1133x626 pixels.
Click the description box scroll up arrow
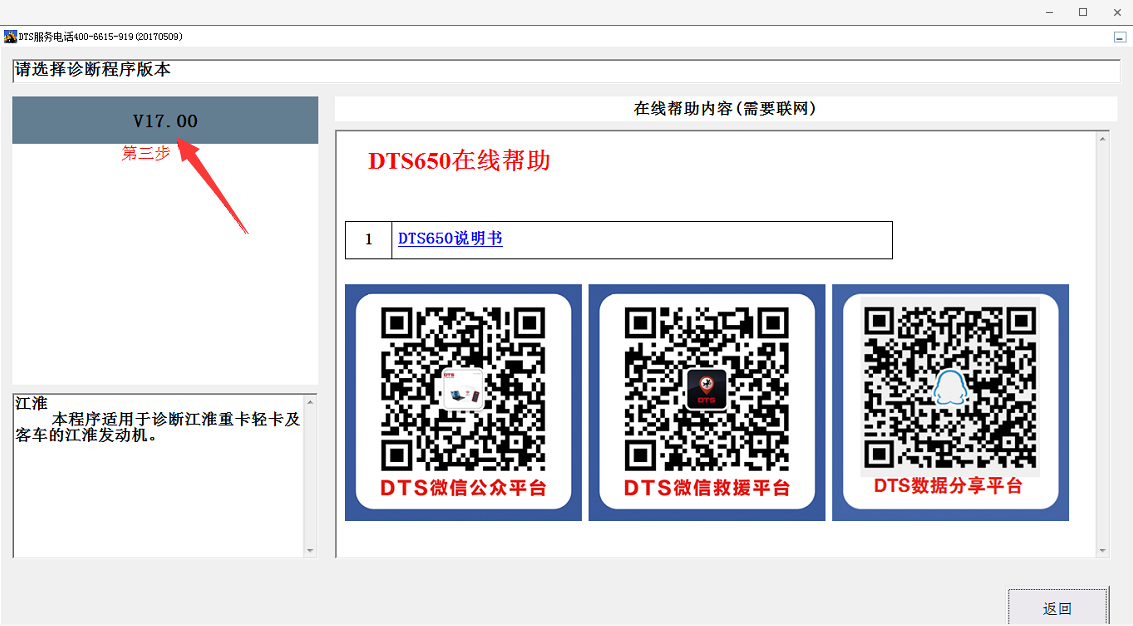(x=311, y=402)
